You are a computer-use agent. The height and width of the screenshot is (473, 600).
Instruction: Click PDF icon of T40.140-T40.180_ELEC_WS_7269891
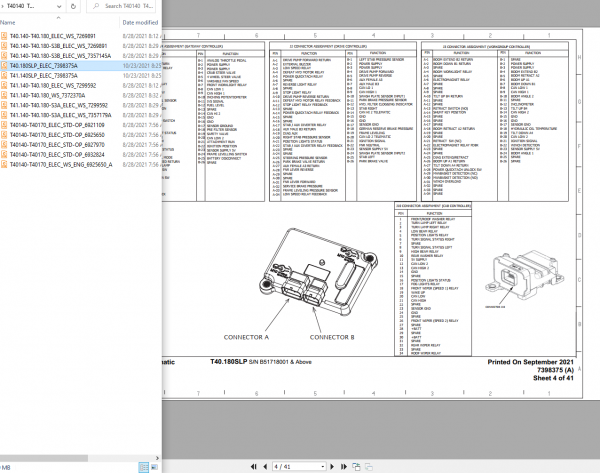(x=4, y=36)
